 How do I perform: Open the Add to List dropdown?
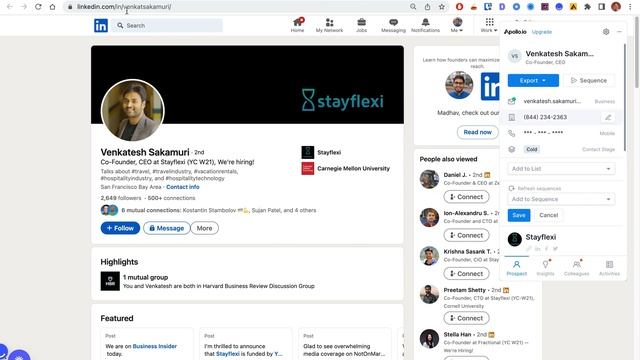point(561,169)
